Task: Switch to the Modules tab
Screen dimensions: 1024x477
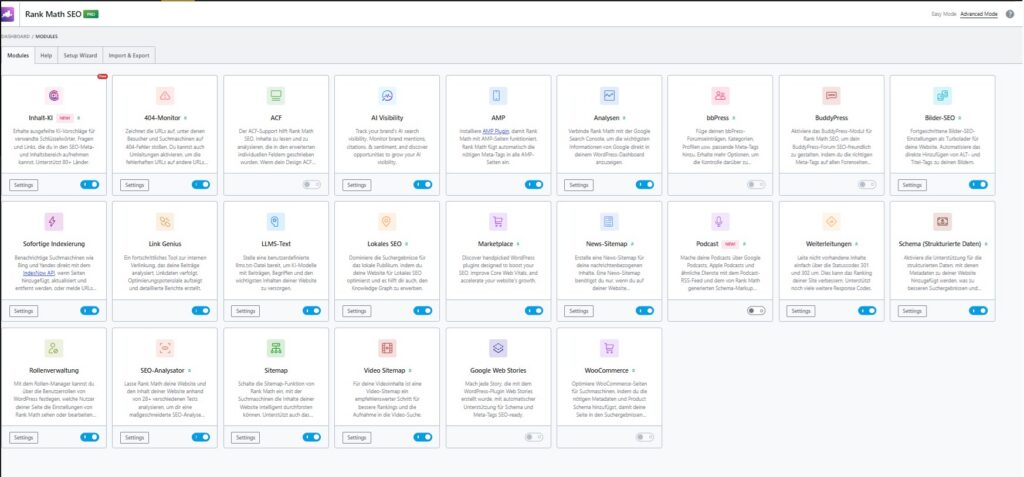Action: (18, 56)
